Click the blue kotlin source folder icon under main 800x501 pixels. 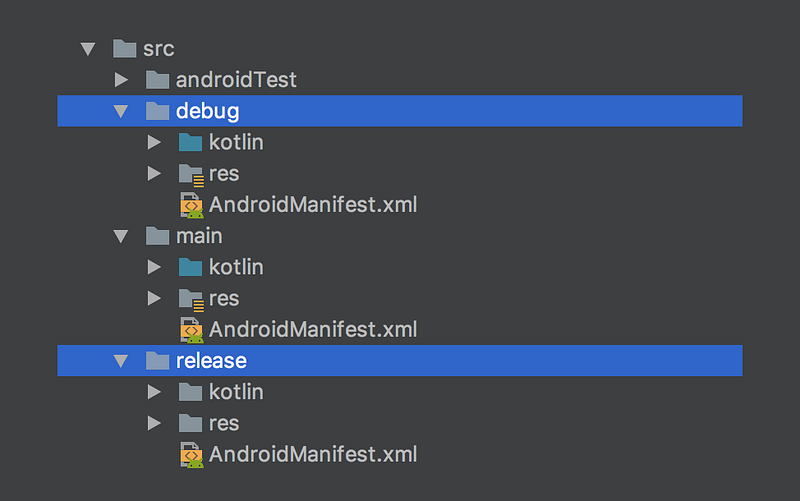coord(190,267)
